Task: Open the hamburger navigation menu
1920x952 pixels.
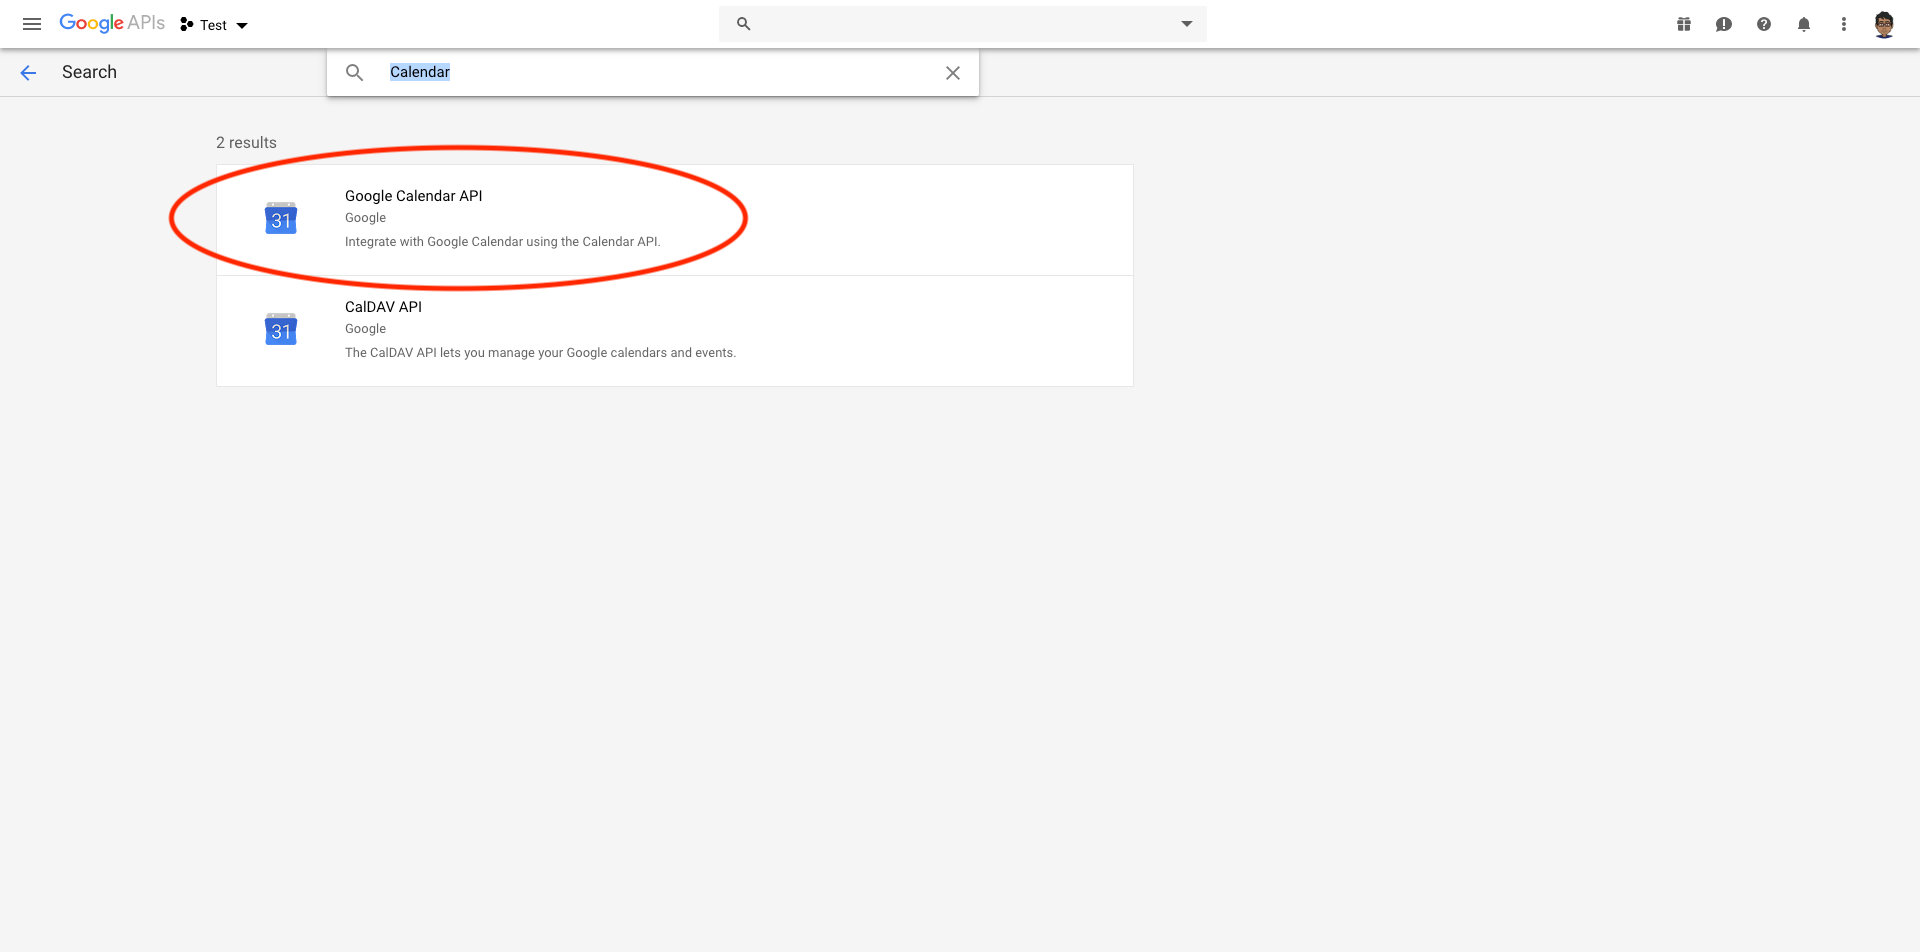Action: (x=32, y=24)
